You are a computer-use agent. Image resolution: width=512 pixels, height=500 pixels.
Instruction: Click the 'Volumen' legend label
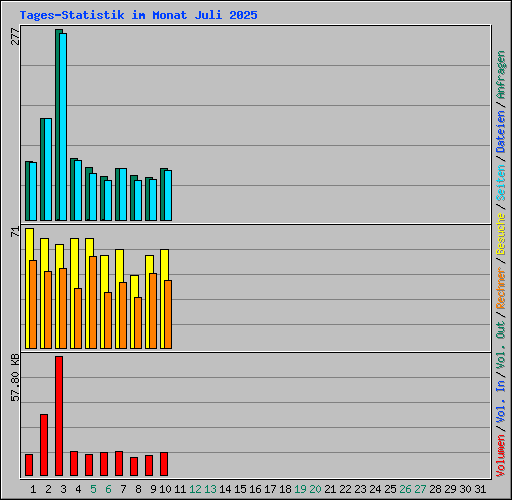[501, 456]
